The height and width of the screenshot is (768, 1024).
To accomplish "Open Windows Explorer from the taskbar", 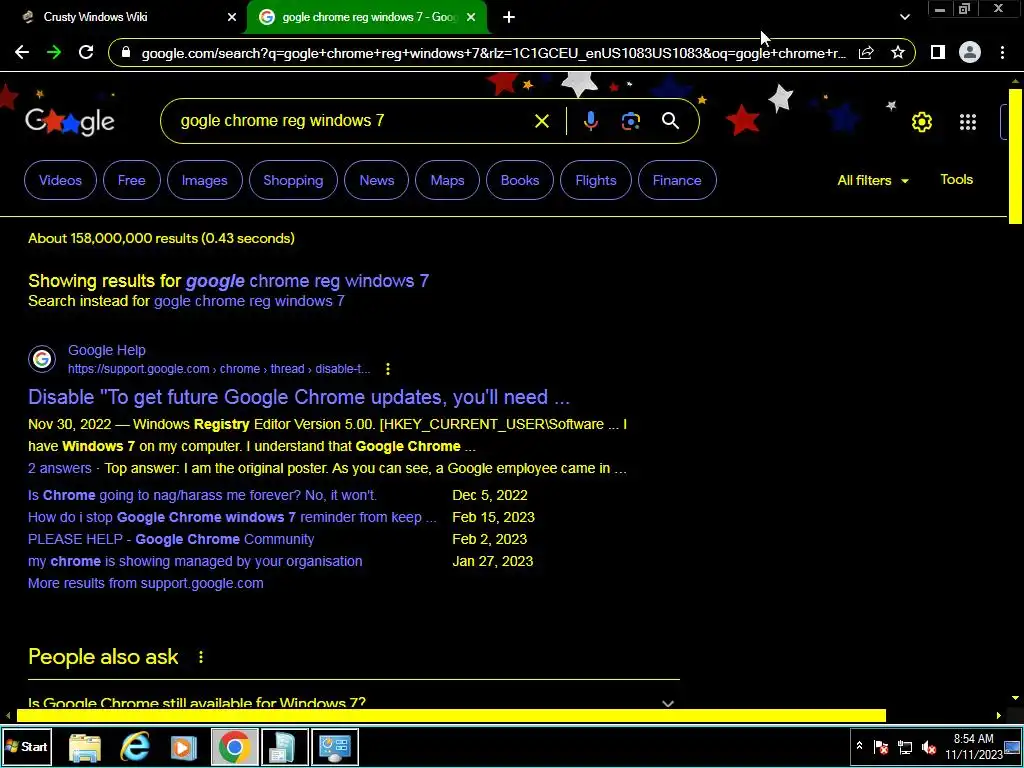I will [85, 747].
